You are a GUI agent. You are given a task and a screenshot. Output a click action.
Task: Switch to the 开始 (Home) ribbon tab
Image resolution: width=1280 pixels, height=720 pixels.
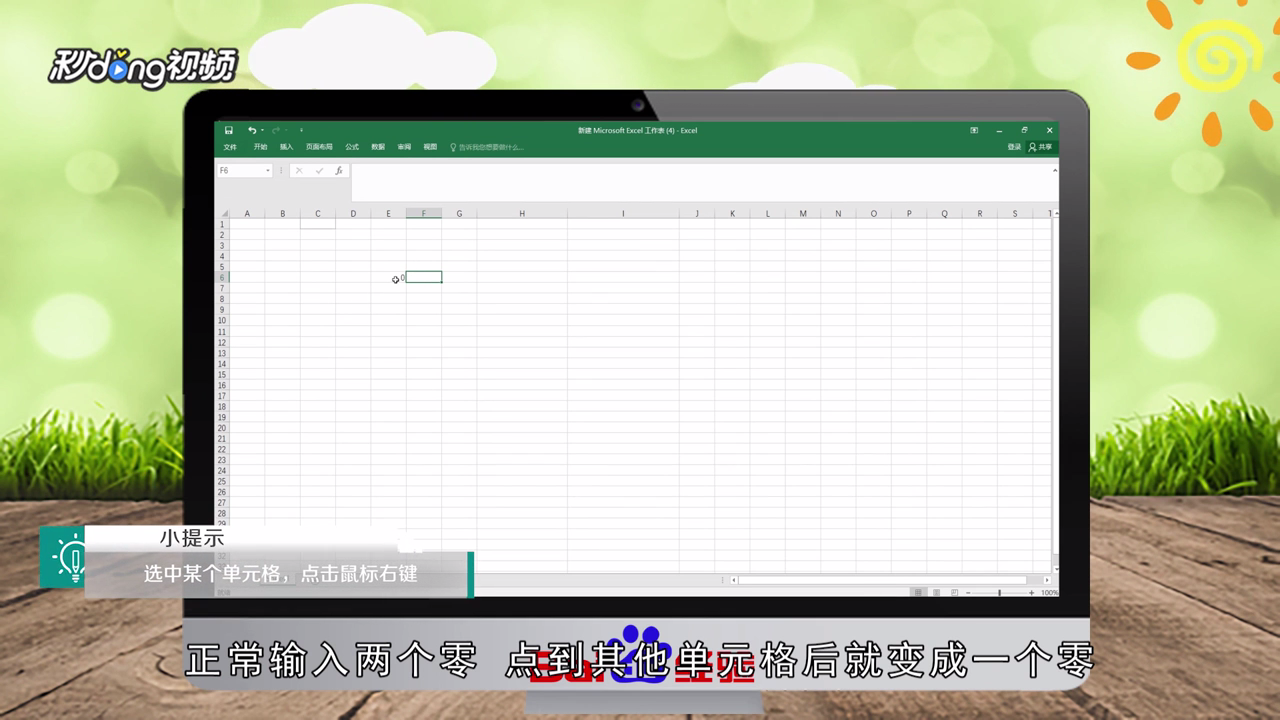click(x=260, y=147)
